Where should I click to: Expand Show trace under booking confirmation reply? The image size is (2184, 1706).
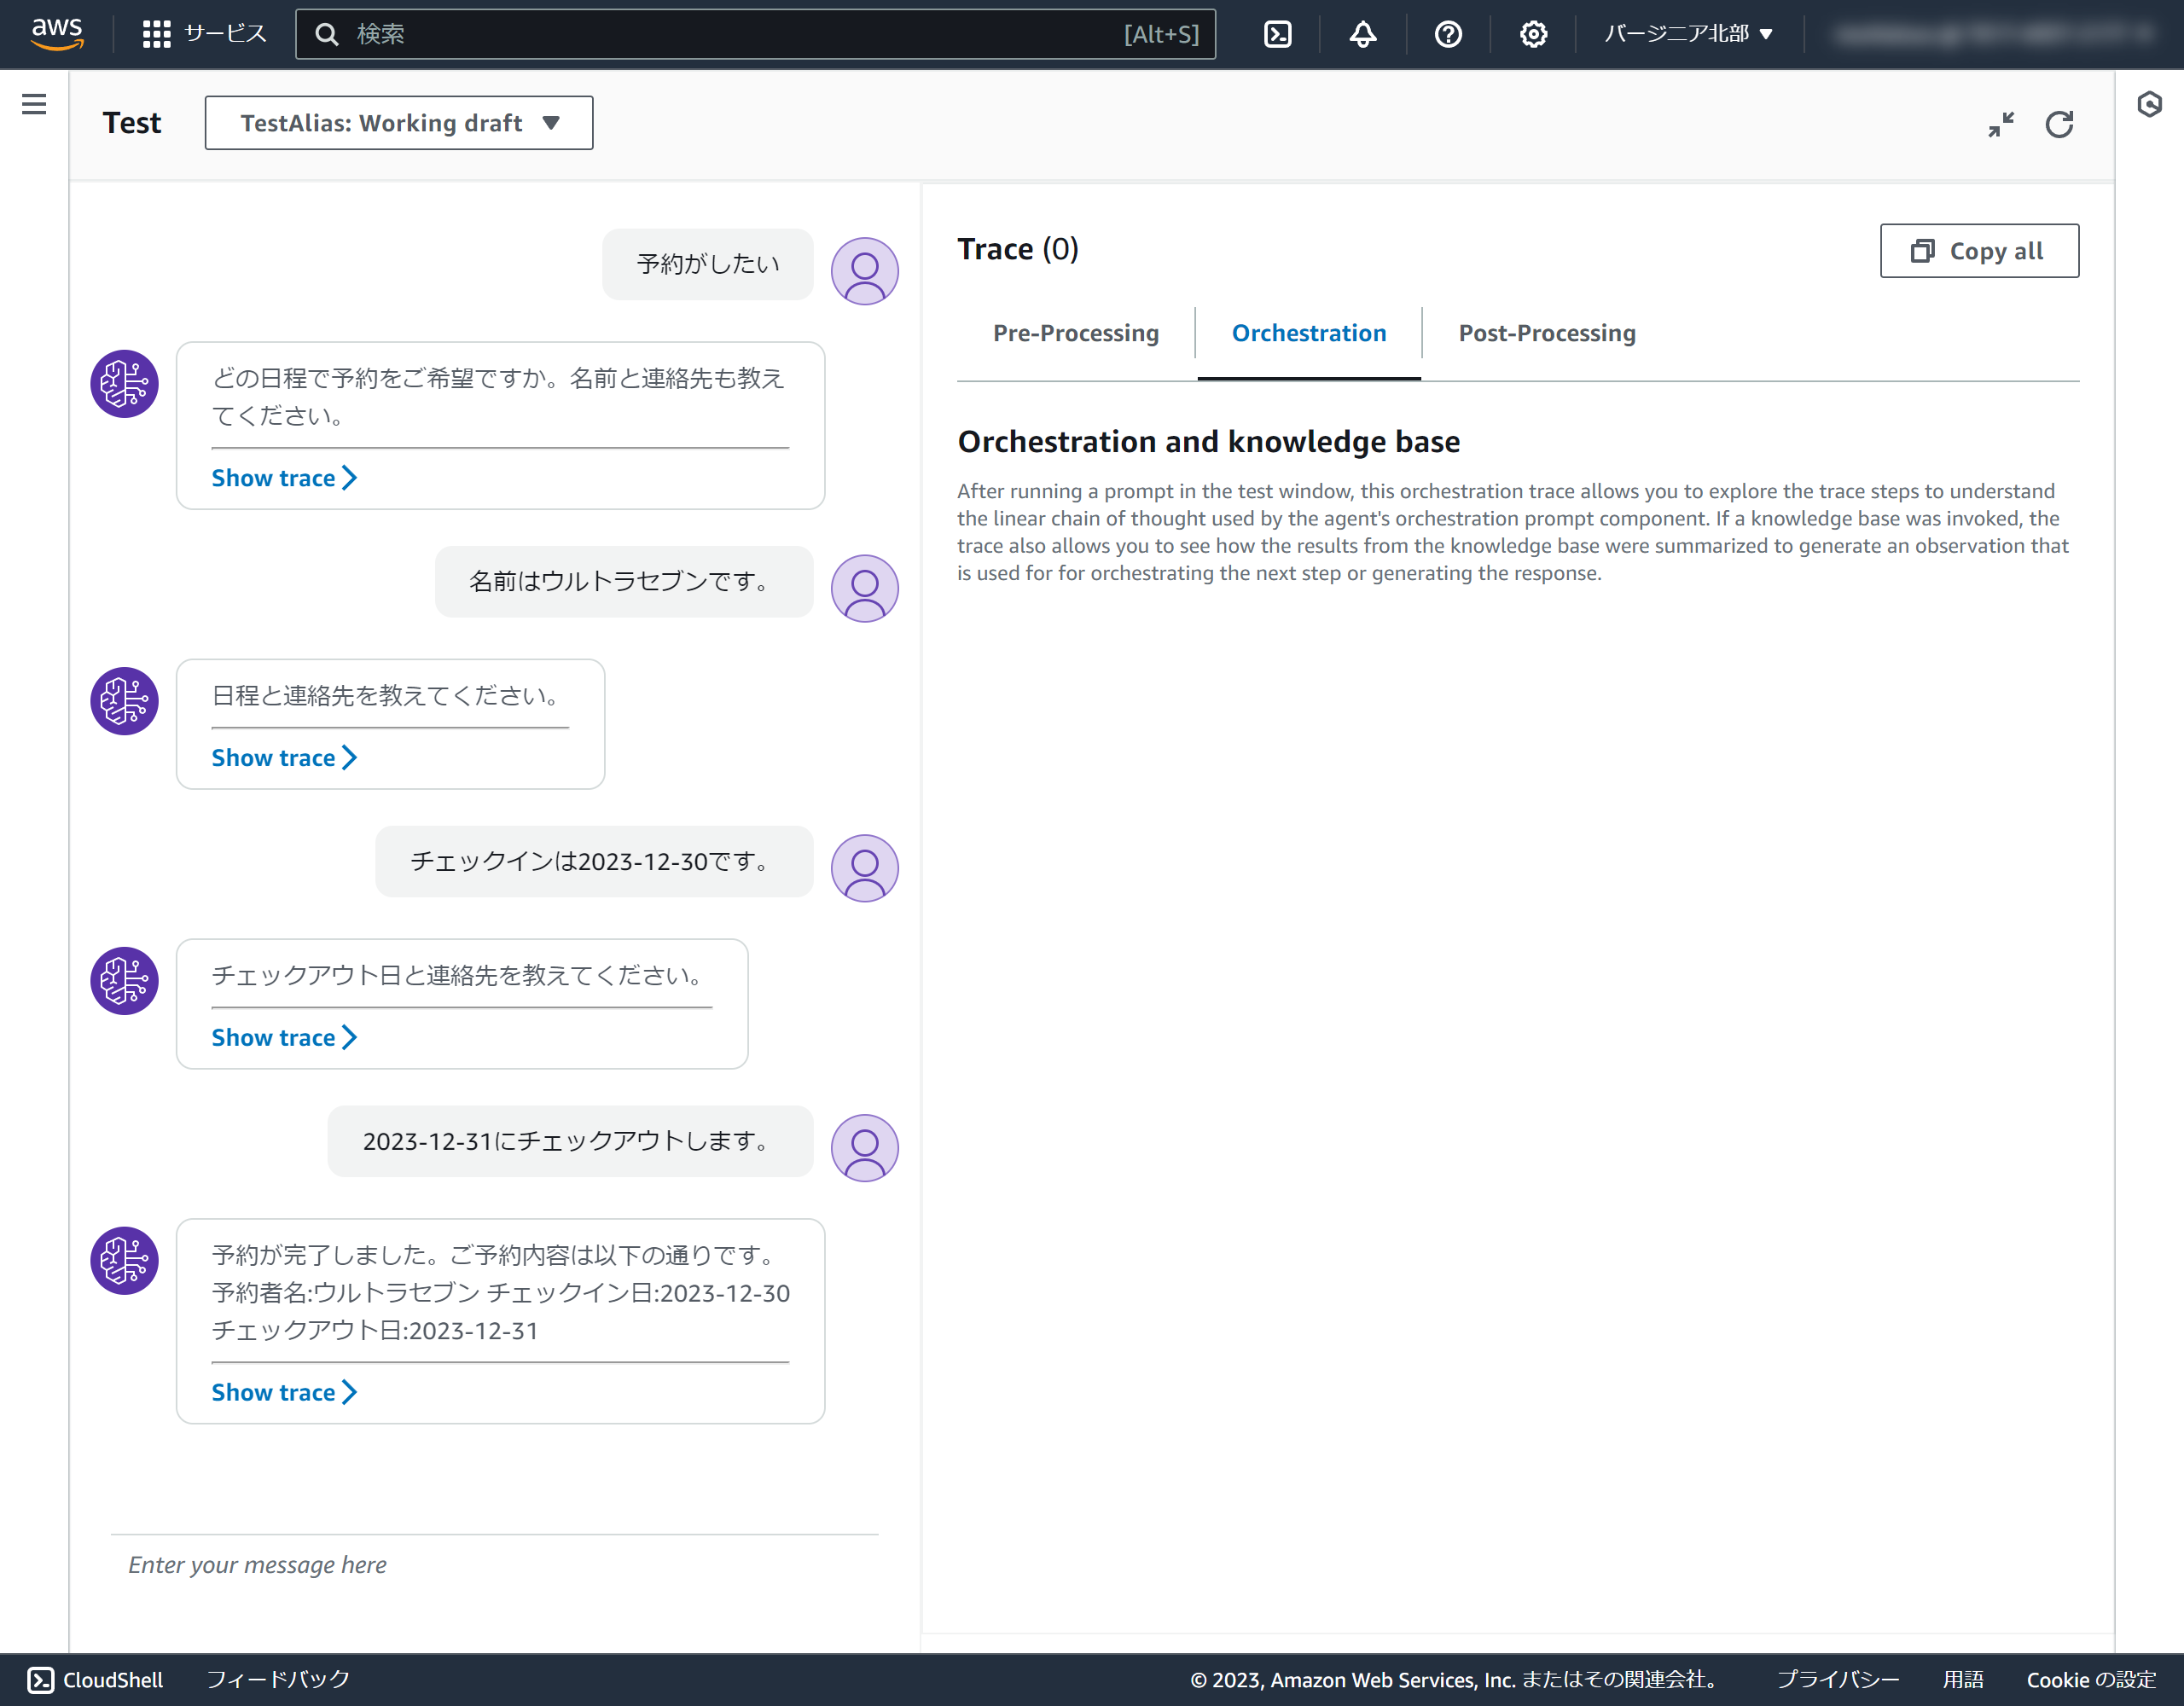(284, 1392)
